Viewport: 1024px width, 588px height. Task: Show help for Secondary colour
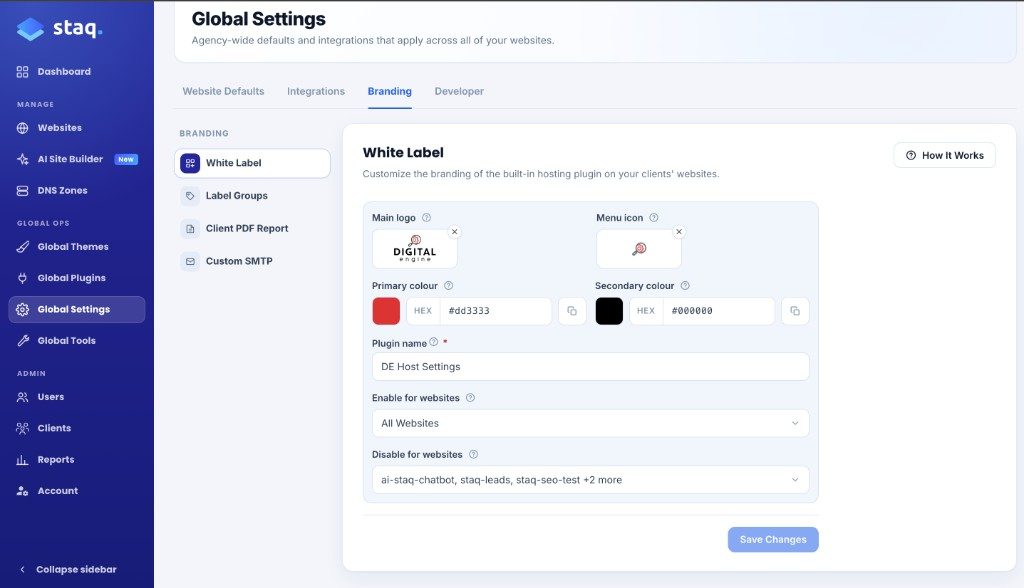[685, 286]
